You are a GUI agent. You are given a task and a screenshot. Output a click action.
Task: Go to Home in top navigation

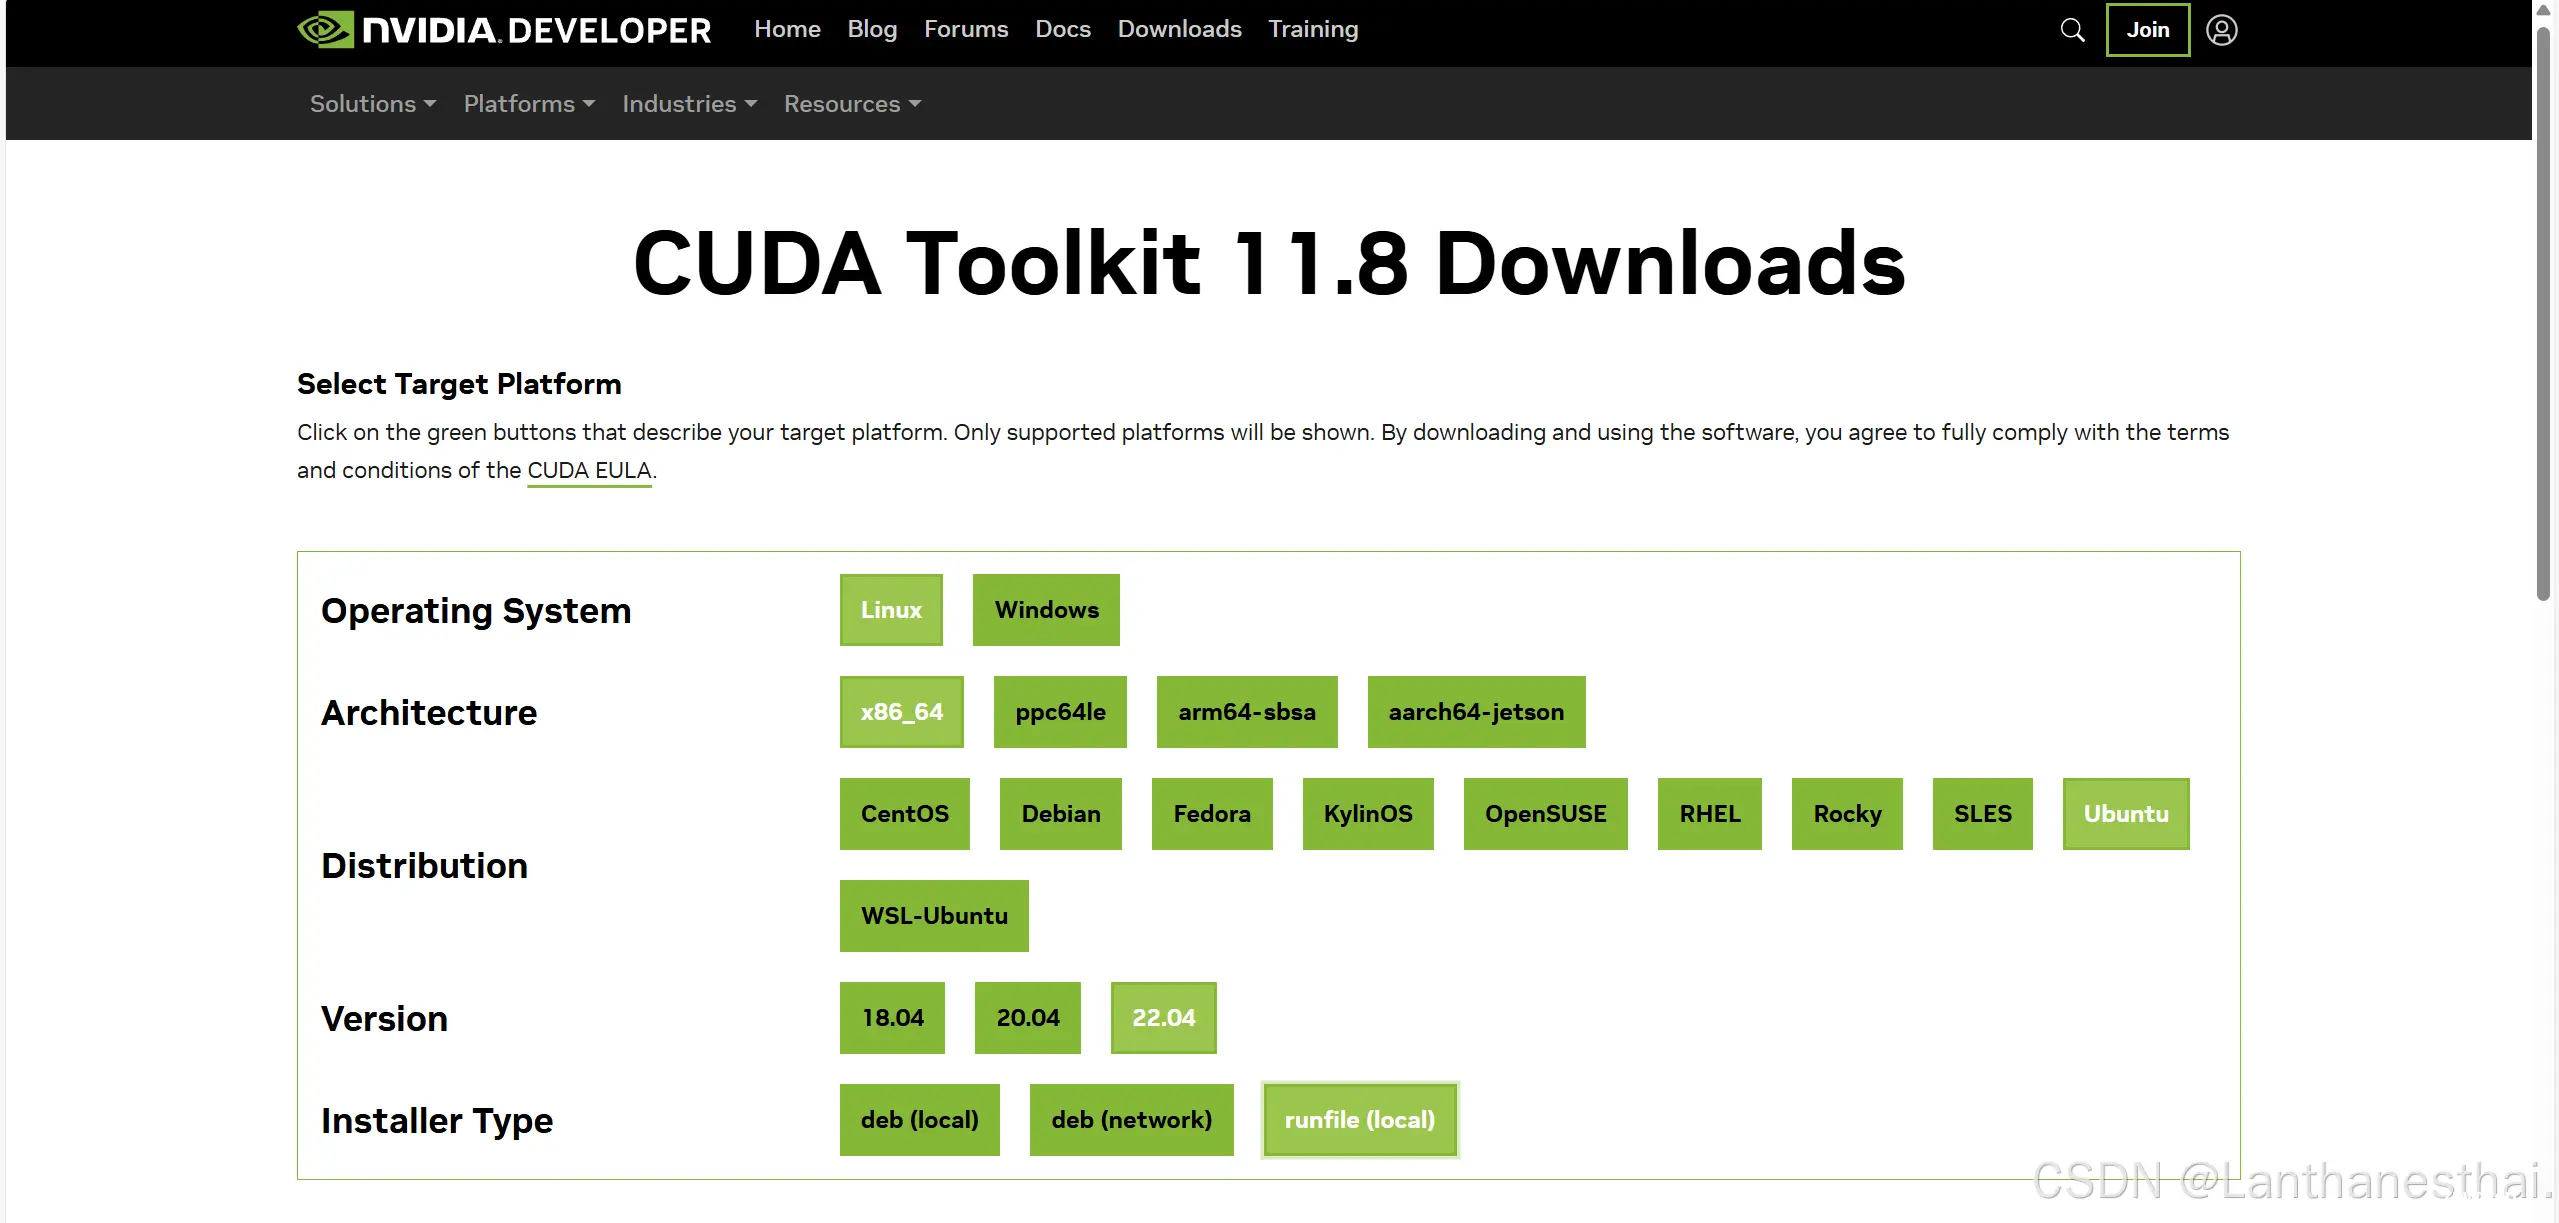point(787,29)
